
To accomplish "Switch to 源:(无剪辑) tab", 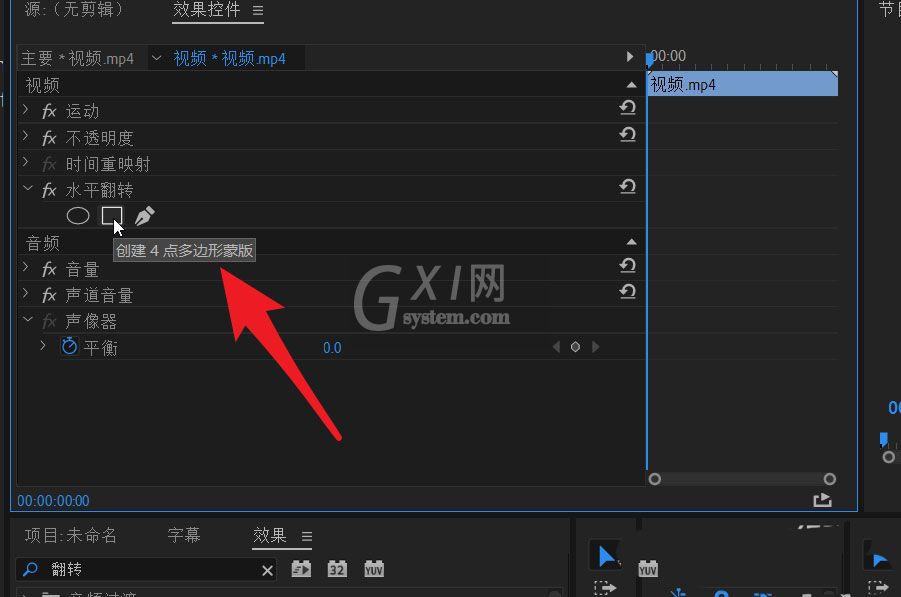I will click(74, 9).
